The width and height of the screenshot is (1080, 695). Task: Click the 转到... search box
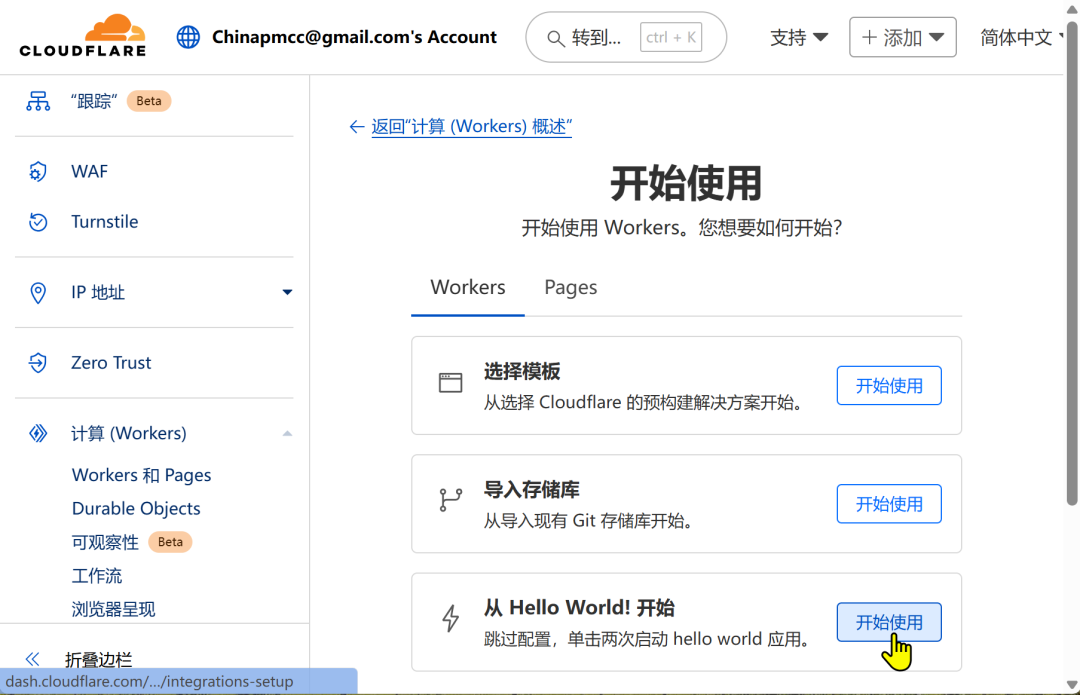(x=625, y=37)
